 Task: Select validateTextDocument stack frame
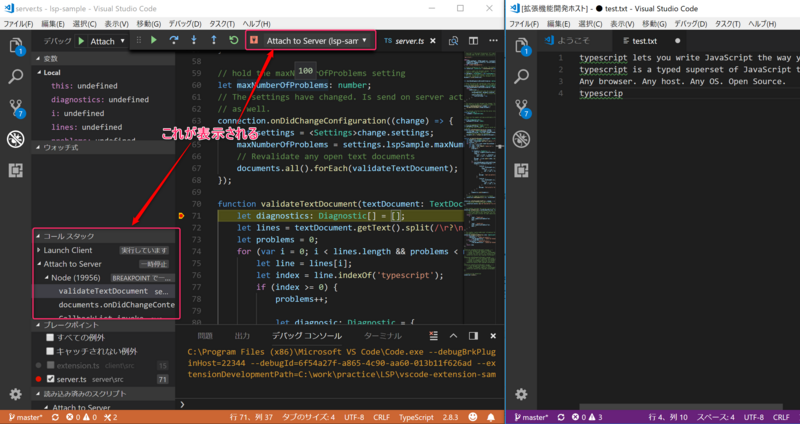(104, 291)
